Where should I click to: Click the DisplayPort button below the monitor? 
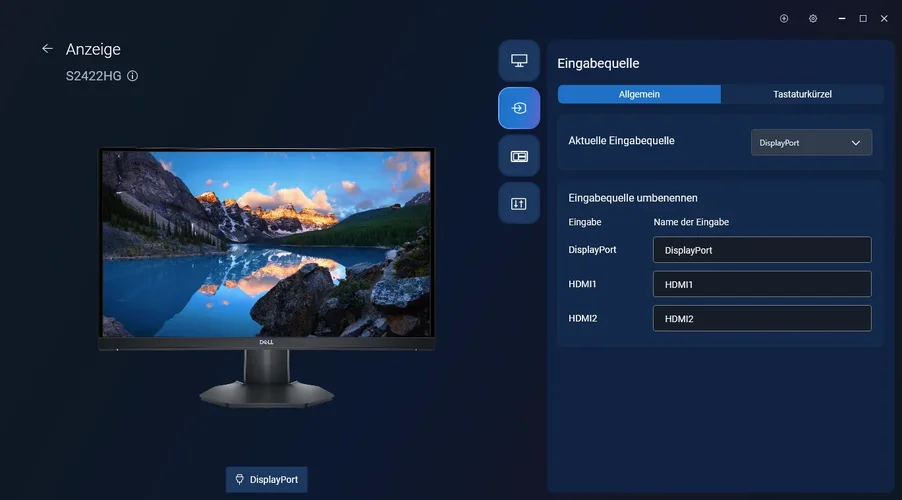266,479
